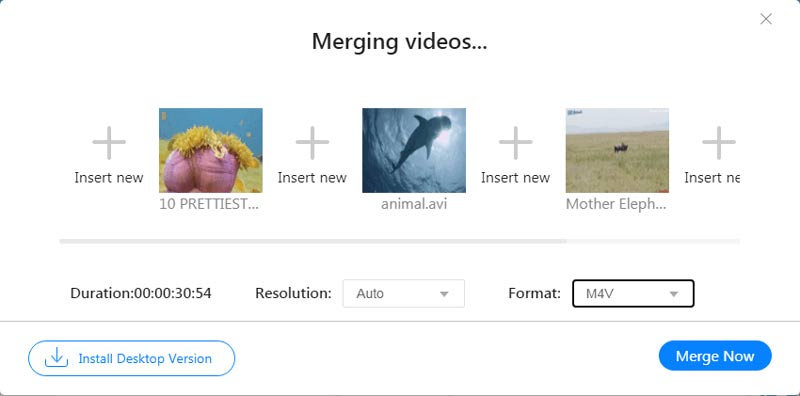Click plus icon between anemone and animal.avi
Image resolution: width=800 pixels, height=396 pixels.
(312, 143)
